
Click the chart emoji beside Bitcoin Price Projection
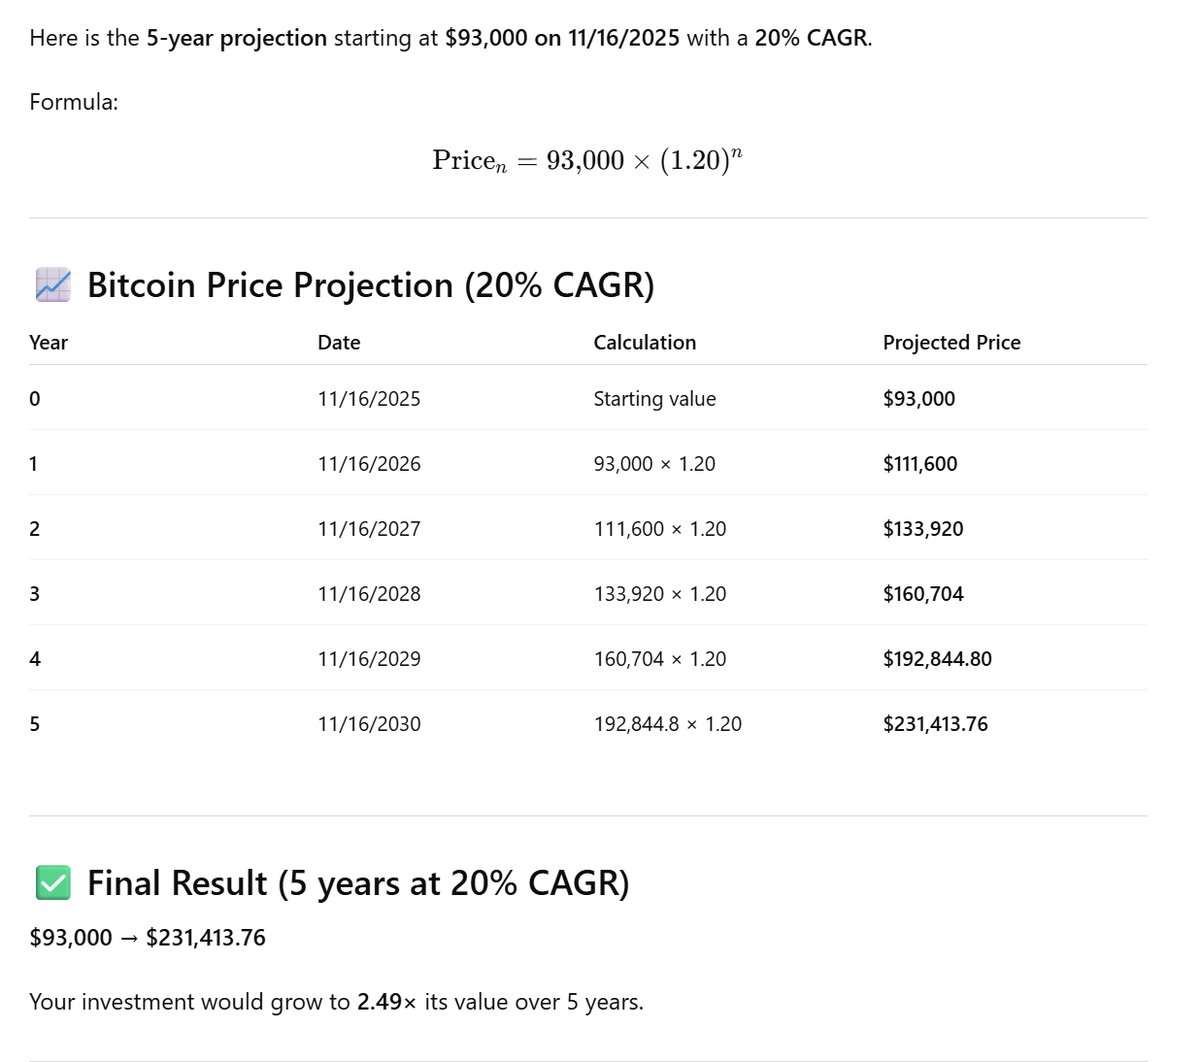pos(53,285)
